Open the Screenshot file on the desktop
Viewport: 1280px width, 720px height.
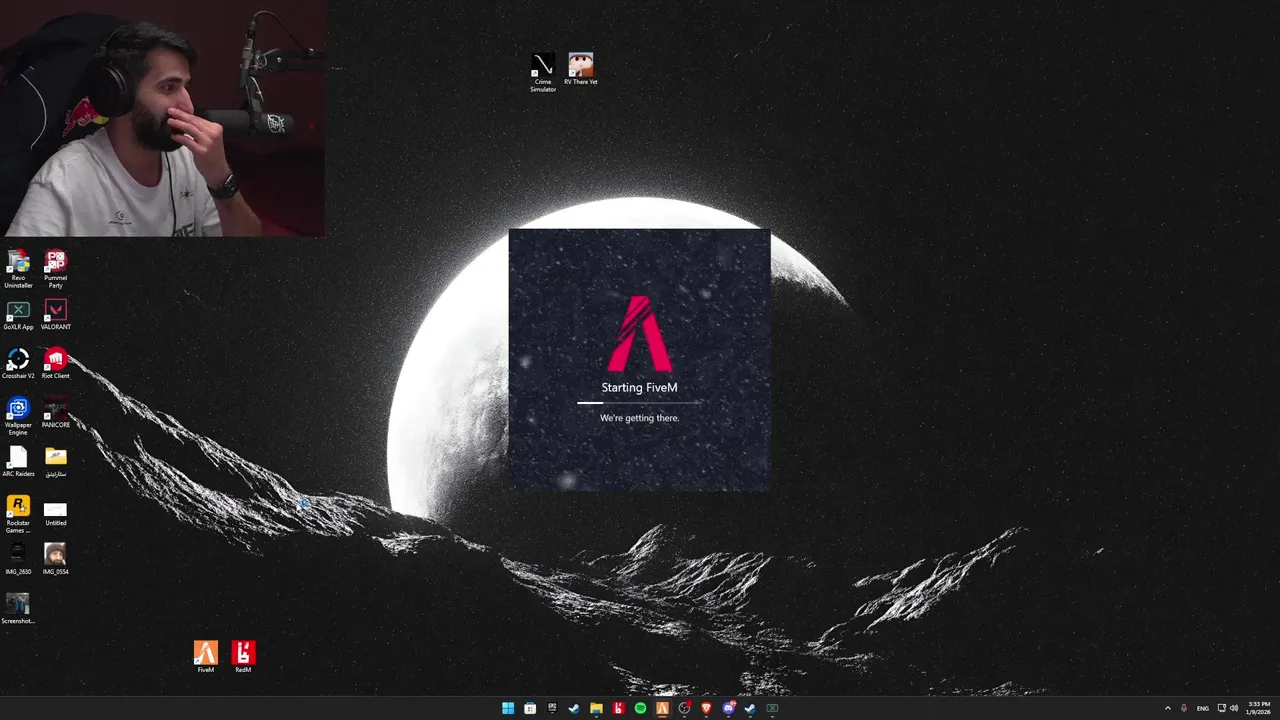click(18, 609)
